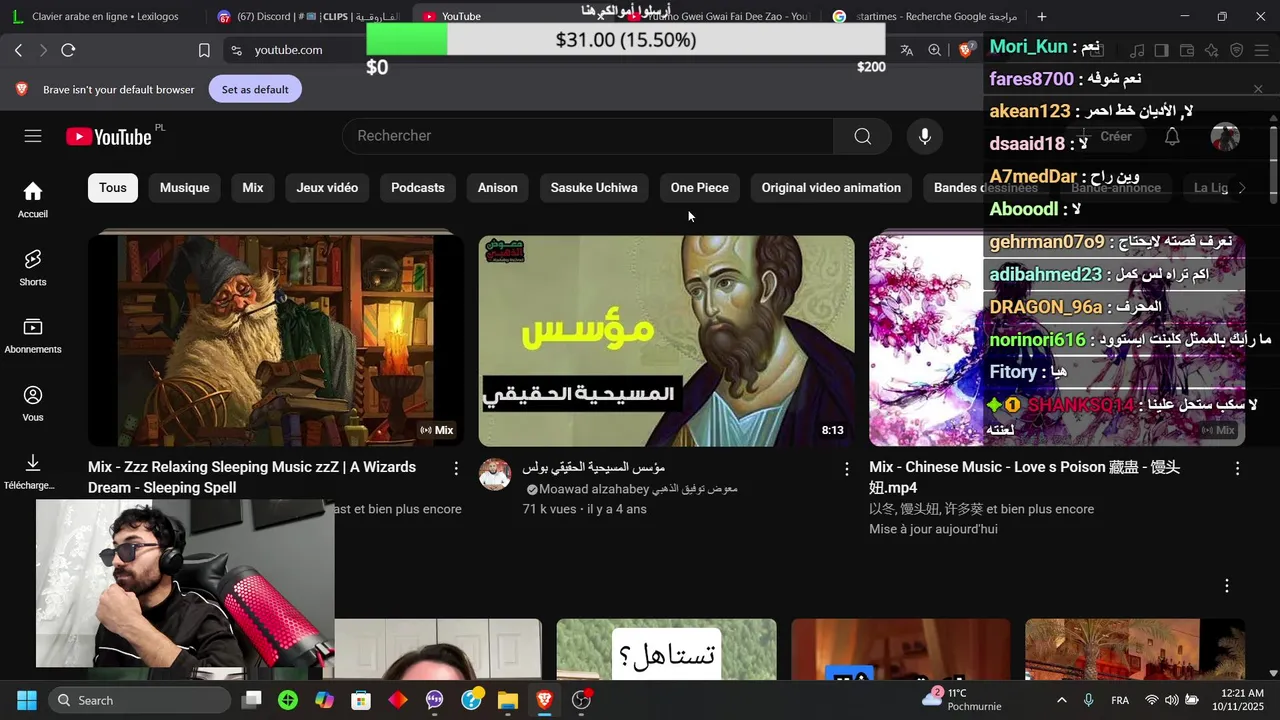Go back with the browser arrow
The width and height of the screenshot is (1280, 720).
point(19,50)
